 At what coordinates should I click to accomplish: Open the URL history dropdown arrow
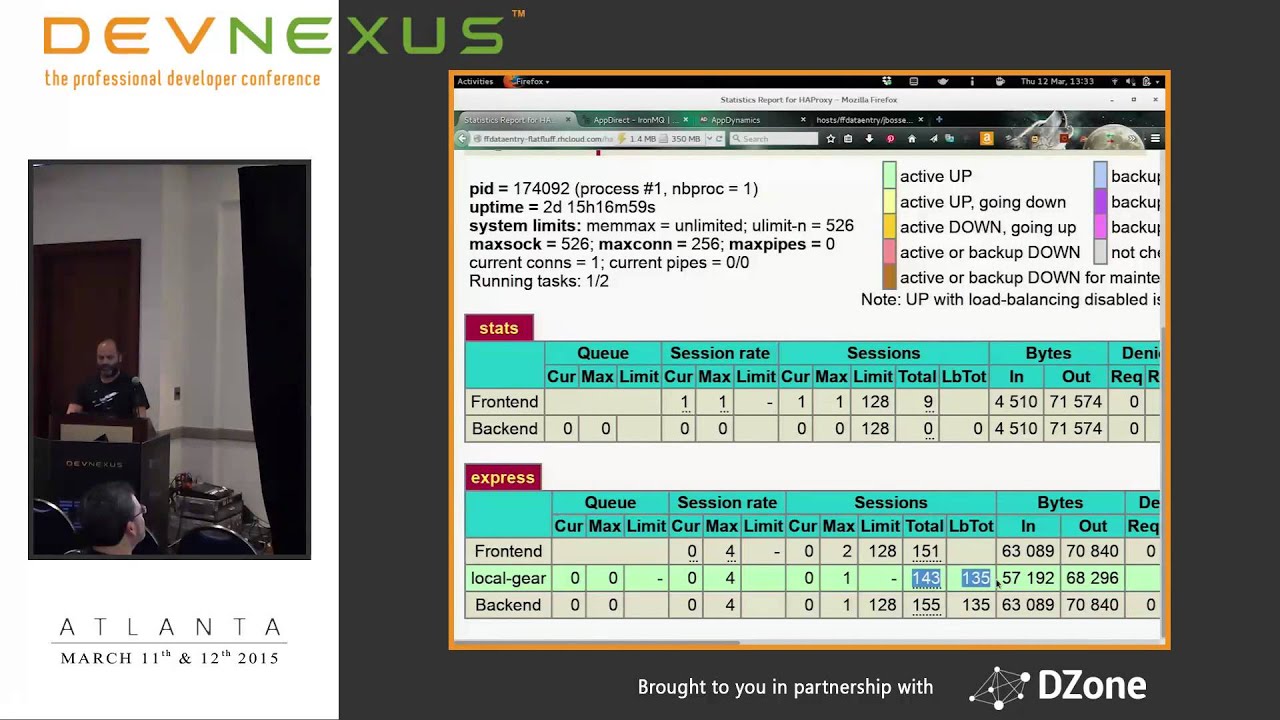pyautogui.click(x=709, y=139)
